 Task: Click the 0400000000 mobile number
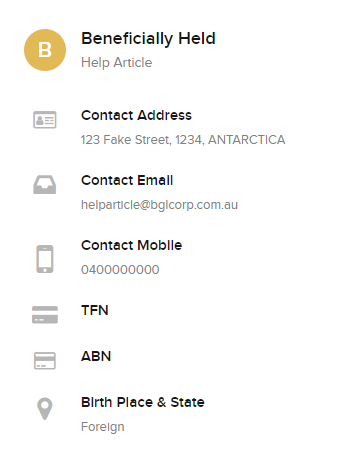pyautogui.click(x=120, y=270)
